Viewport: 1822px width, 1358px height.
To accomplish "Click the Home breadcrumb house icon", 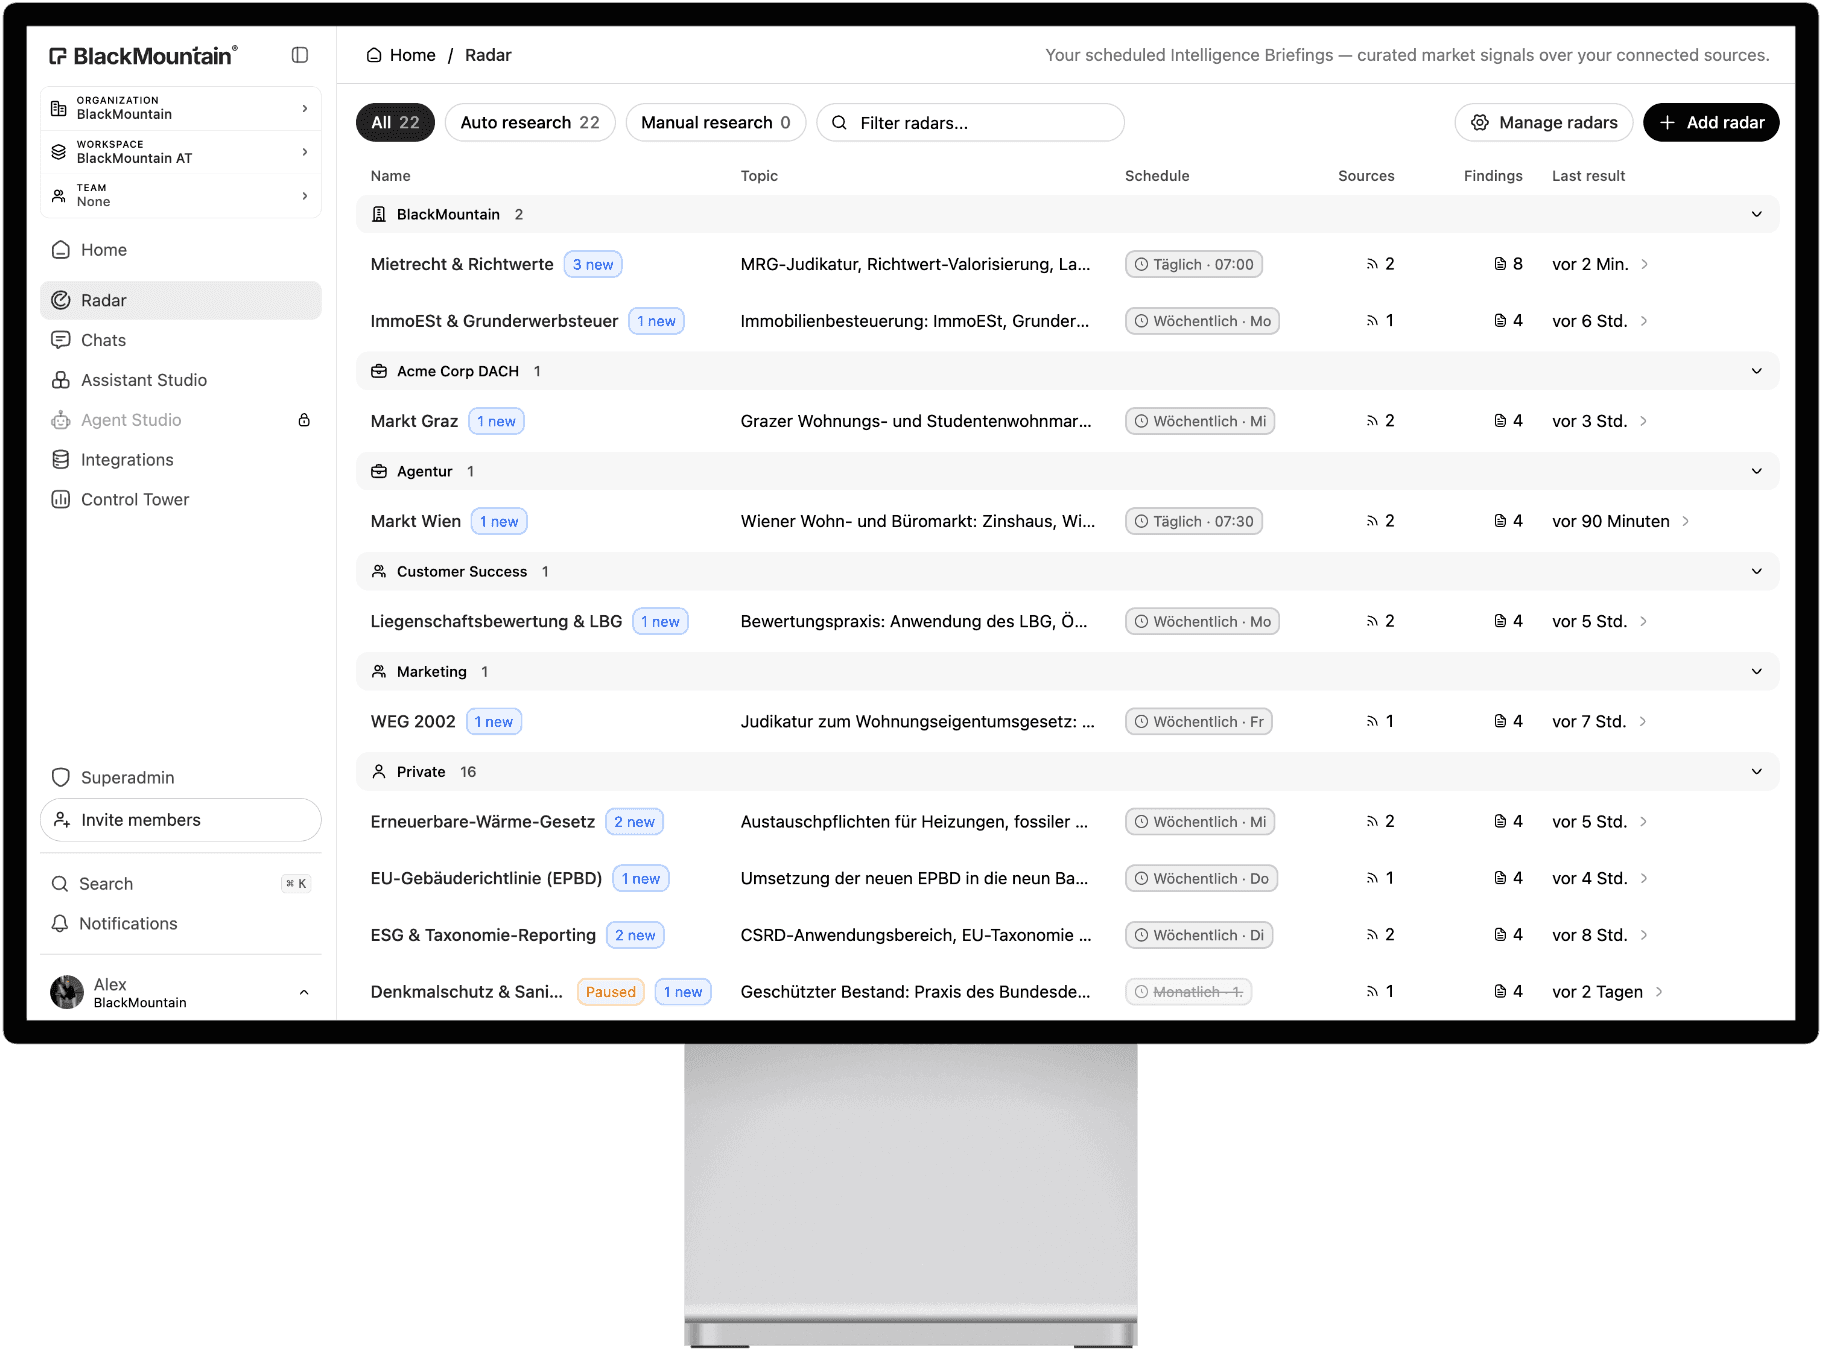I will (374, 55).
